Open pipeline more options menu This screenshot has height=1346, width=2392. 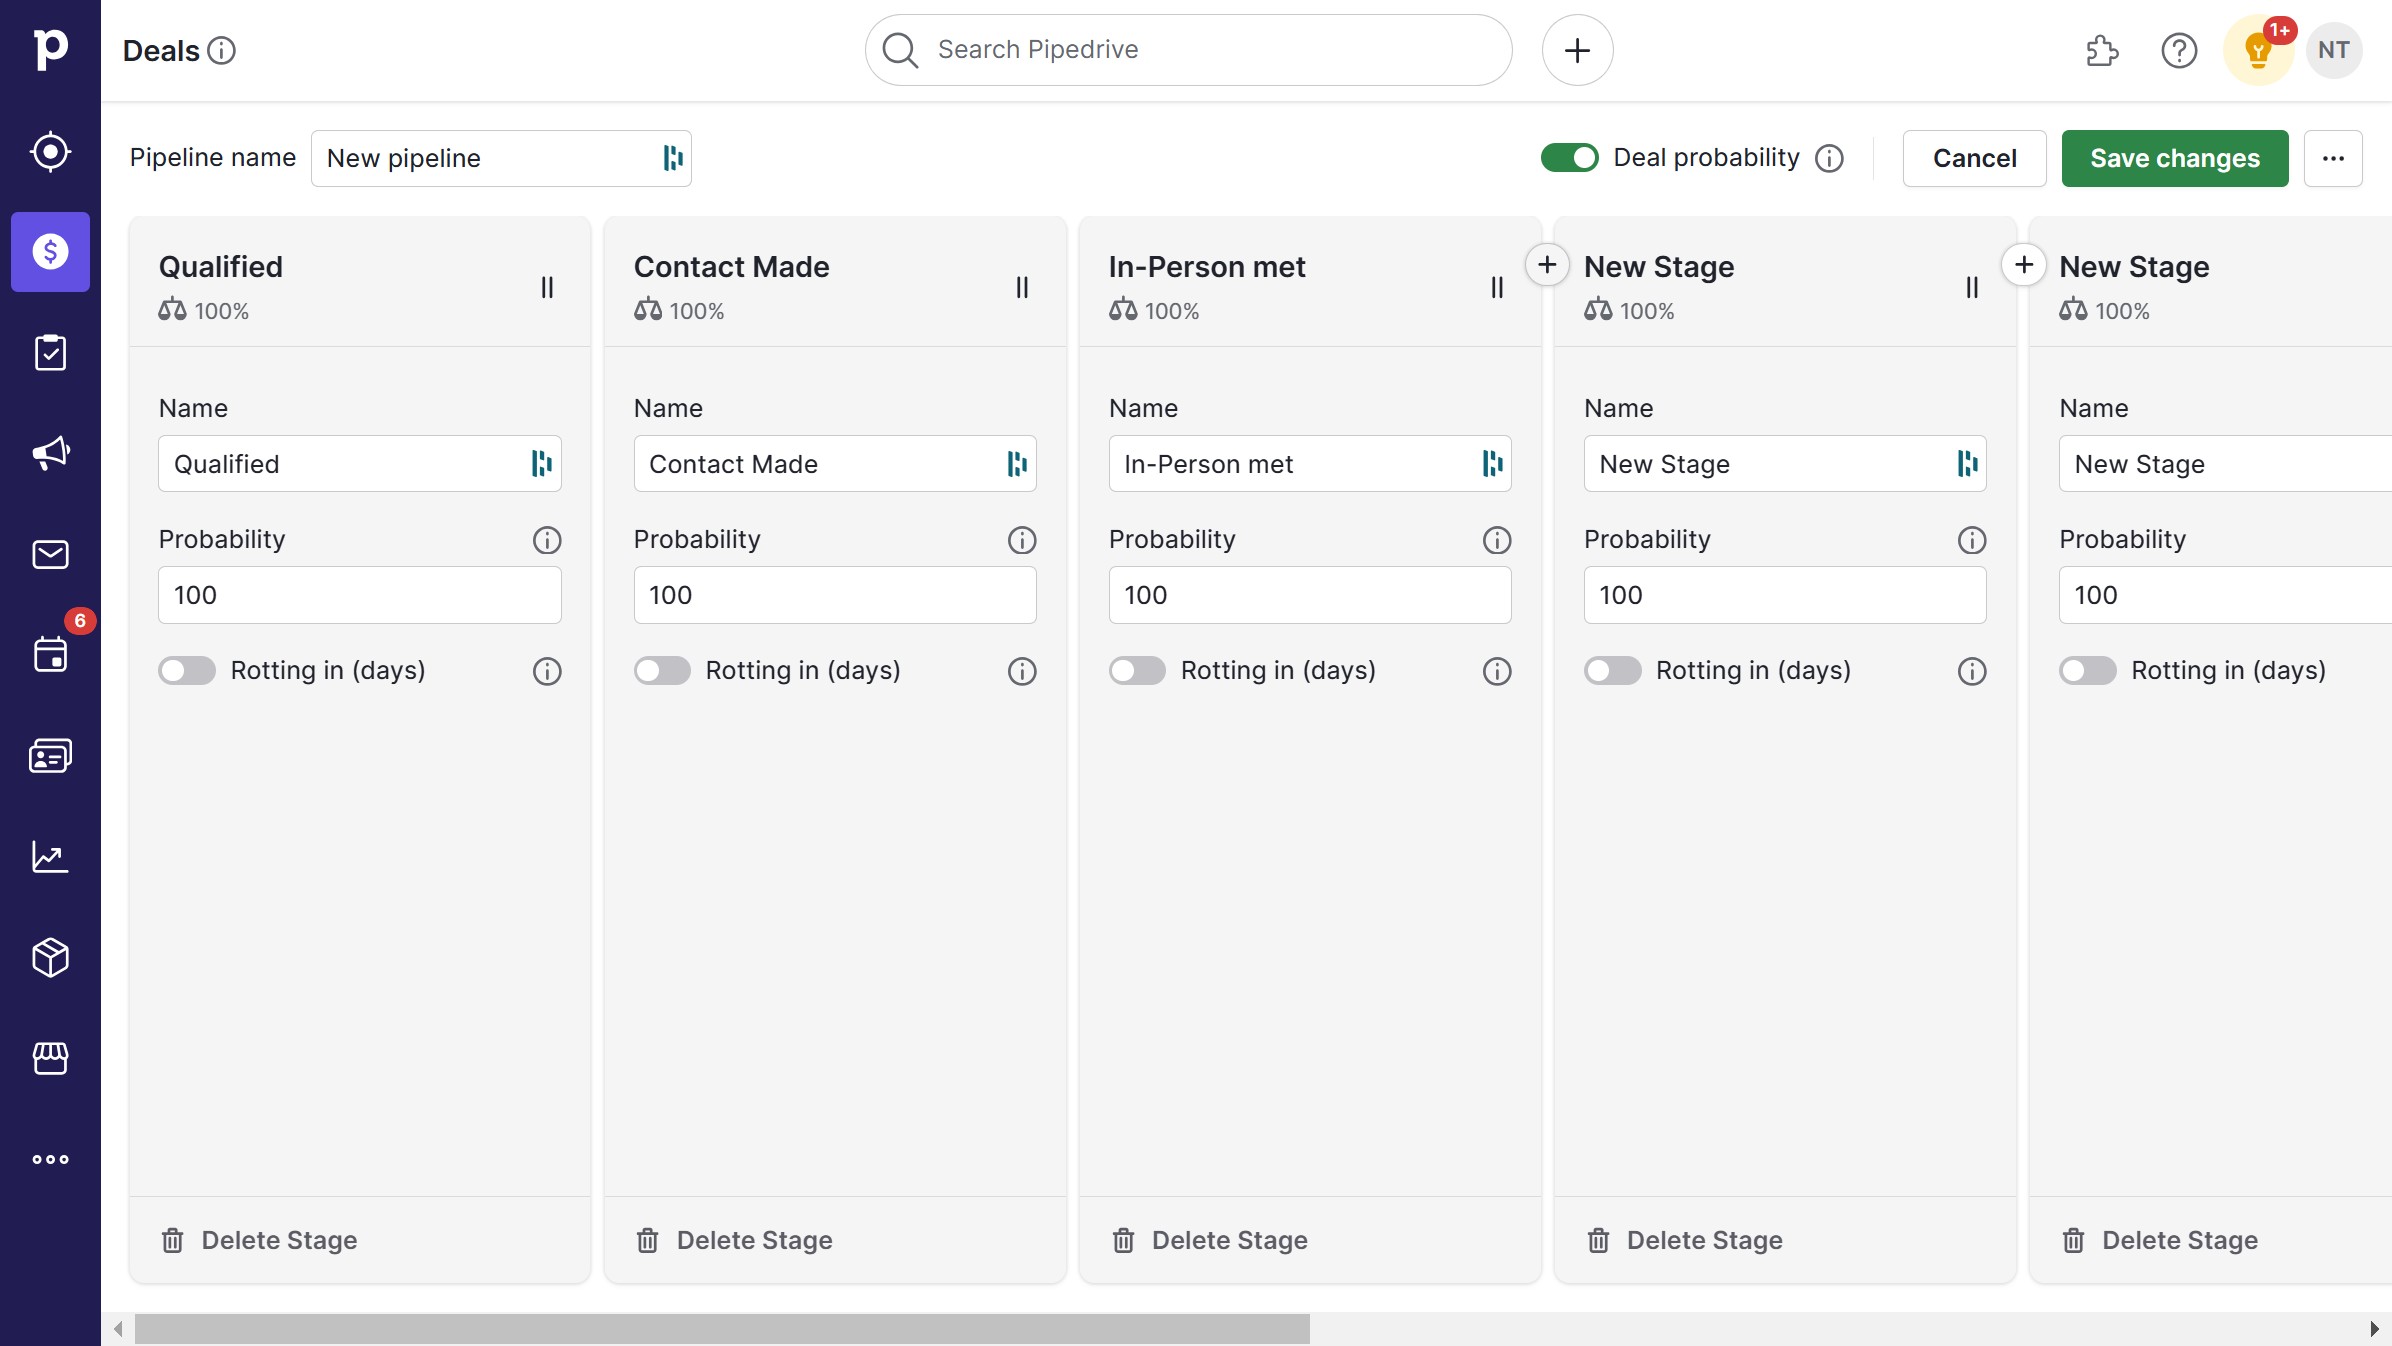click(x=2333, y=158)
